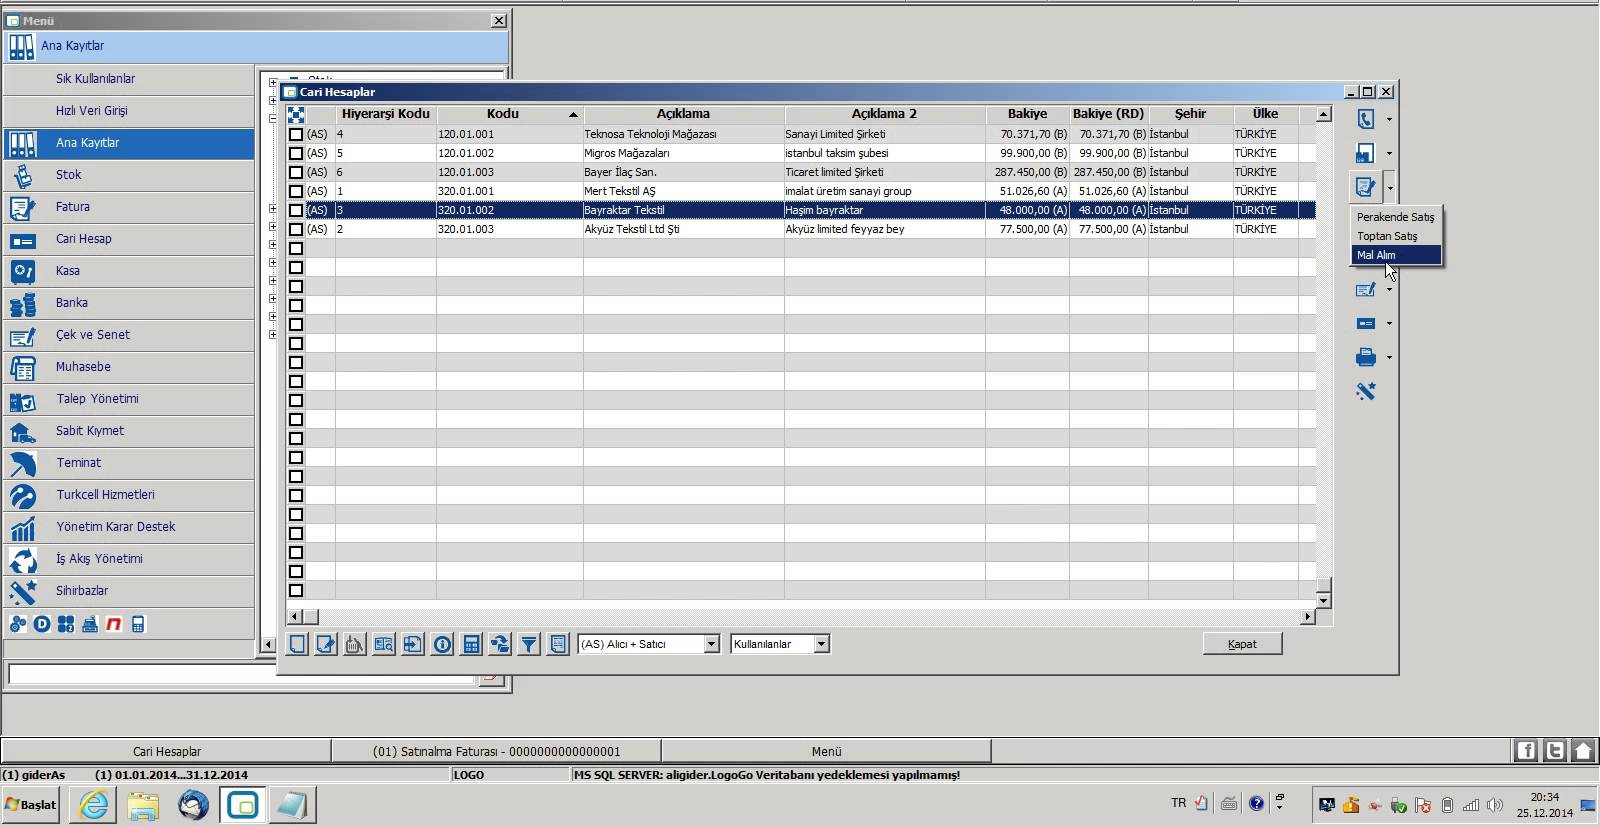The height and width of the screenshot is (826, 1600).
Task: Open the Kullanılanlar dropdown
Action: (821, 644)
